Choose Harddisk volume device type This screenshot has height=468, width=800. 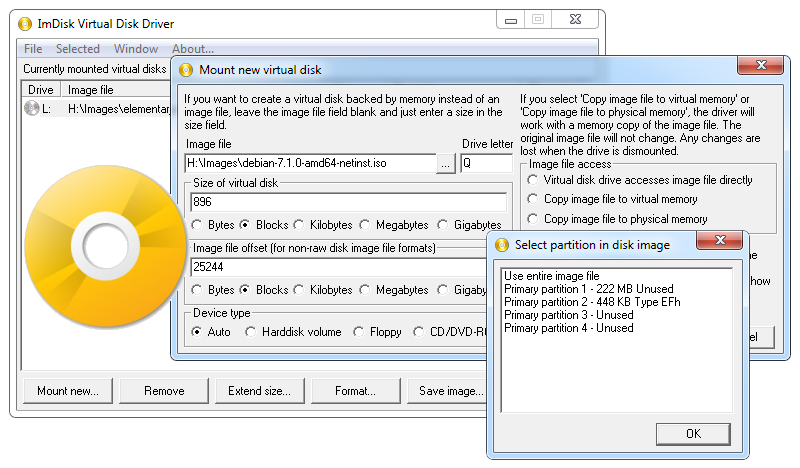click(x=293, y=332)
